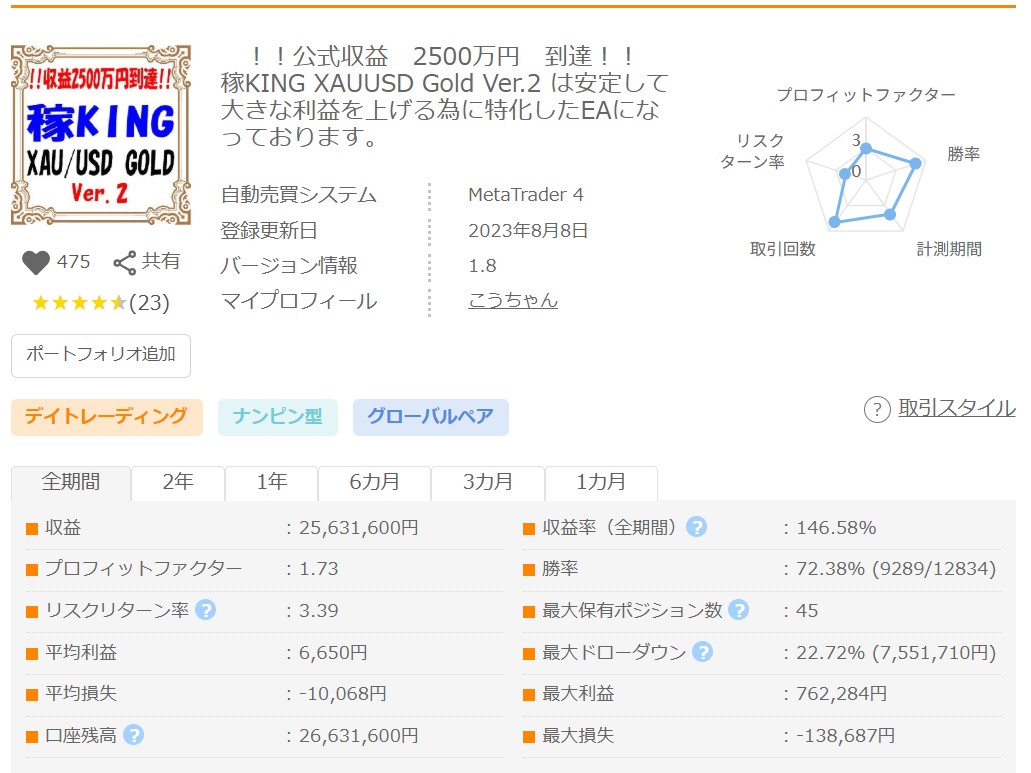Viewport: 1031px width, 773px height.
Task: Click the 稼KING XAU/USD GOLD product thumbnail
Action: (x=100, y=134)
